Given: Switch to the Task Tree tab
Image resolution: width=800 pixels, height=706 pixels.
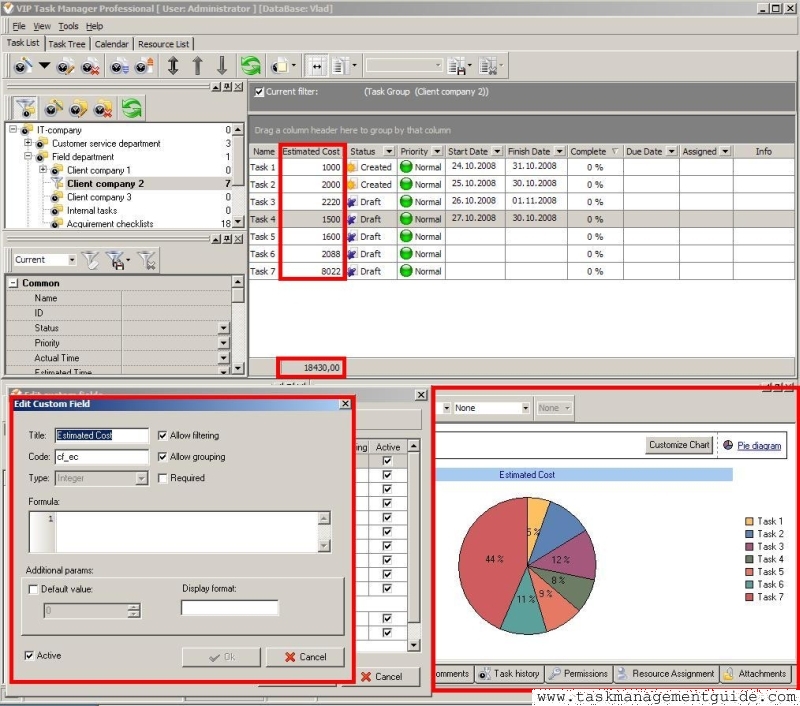Looking at the screenshot, I should click(67, 44).
